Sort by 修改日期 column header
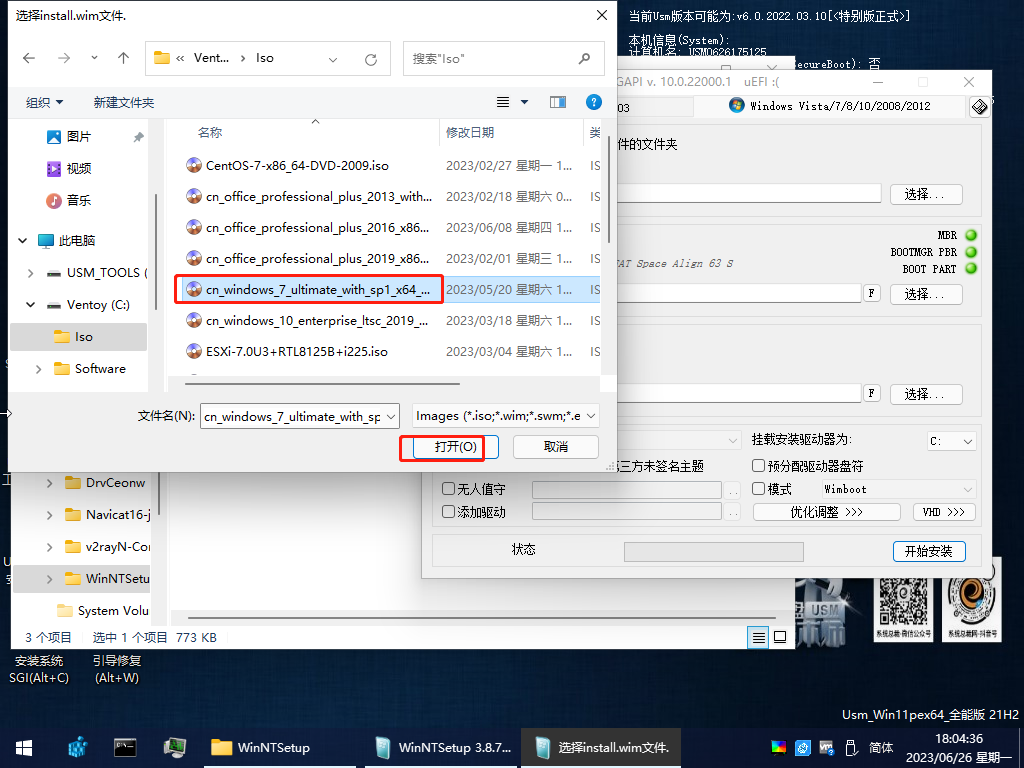The height and width of the screenshot is (768, 1024). click(470, 133)
